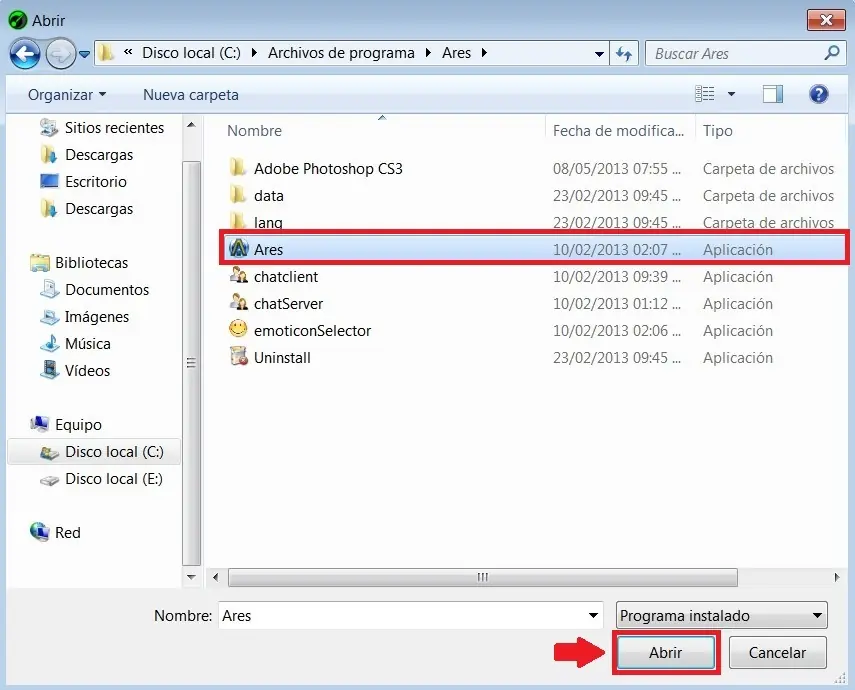Click the Ares breadcrumb in the address bar
The image size is (855, 690).
[x=456, y=53]
